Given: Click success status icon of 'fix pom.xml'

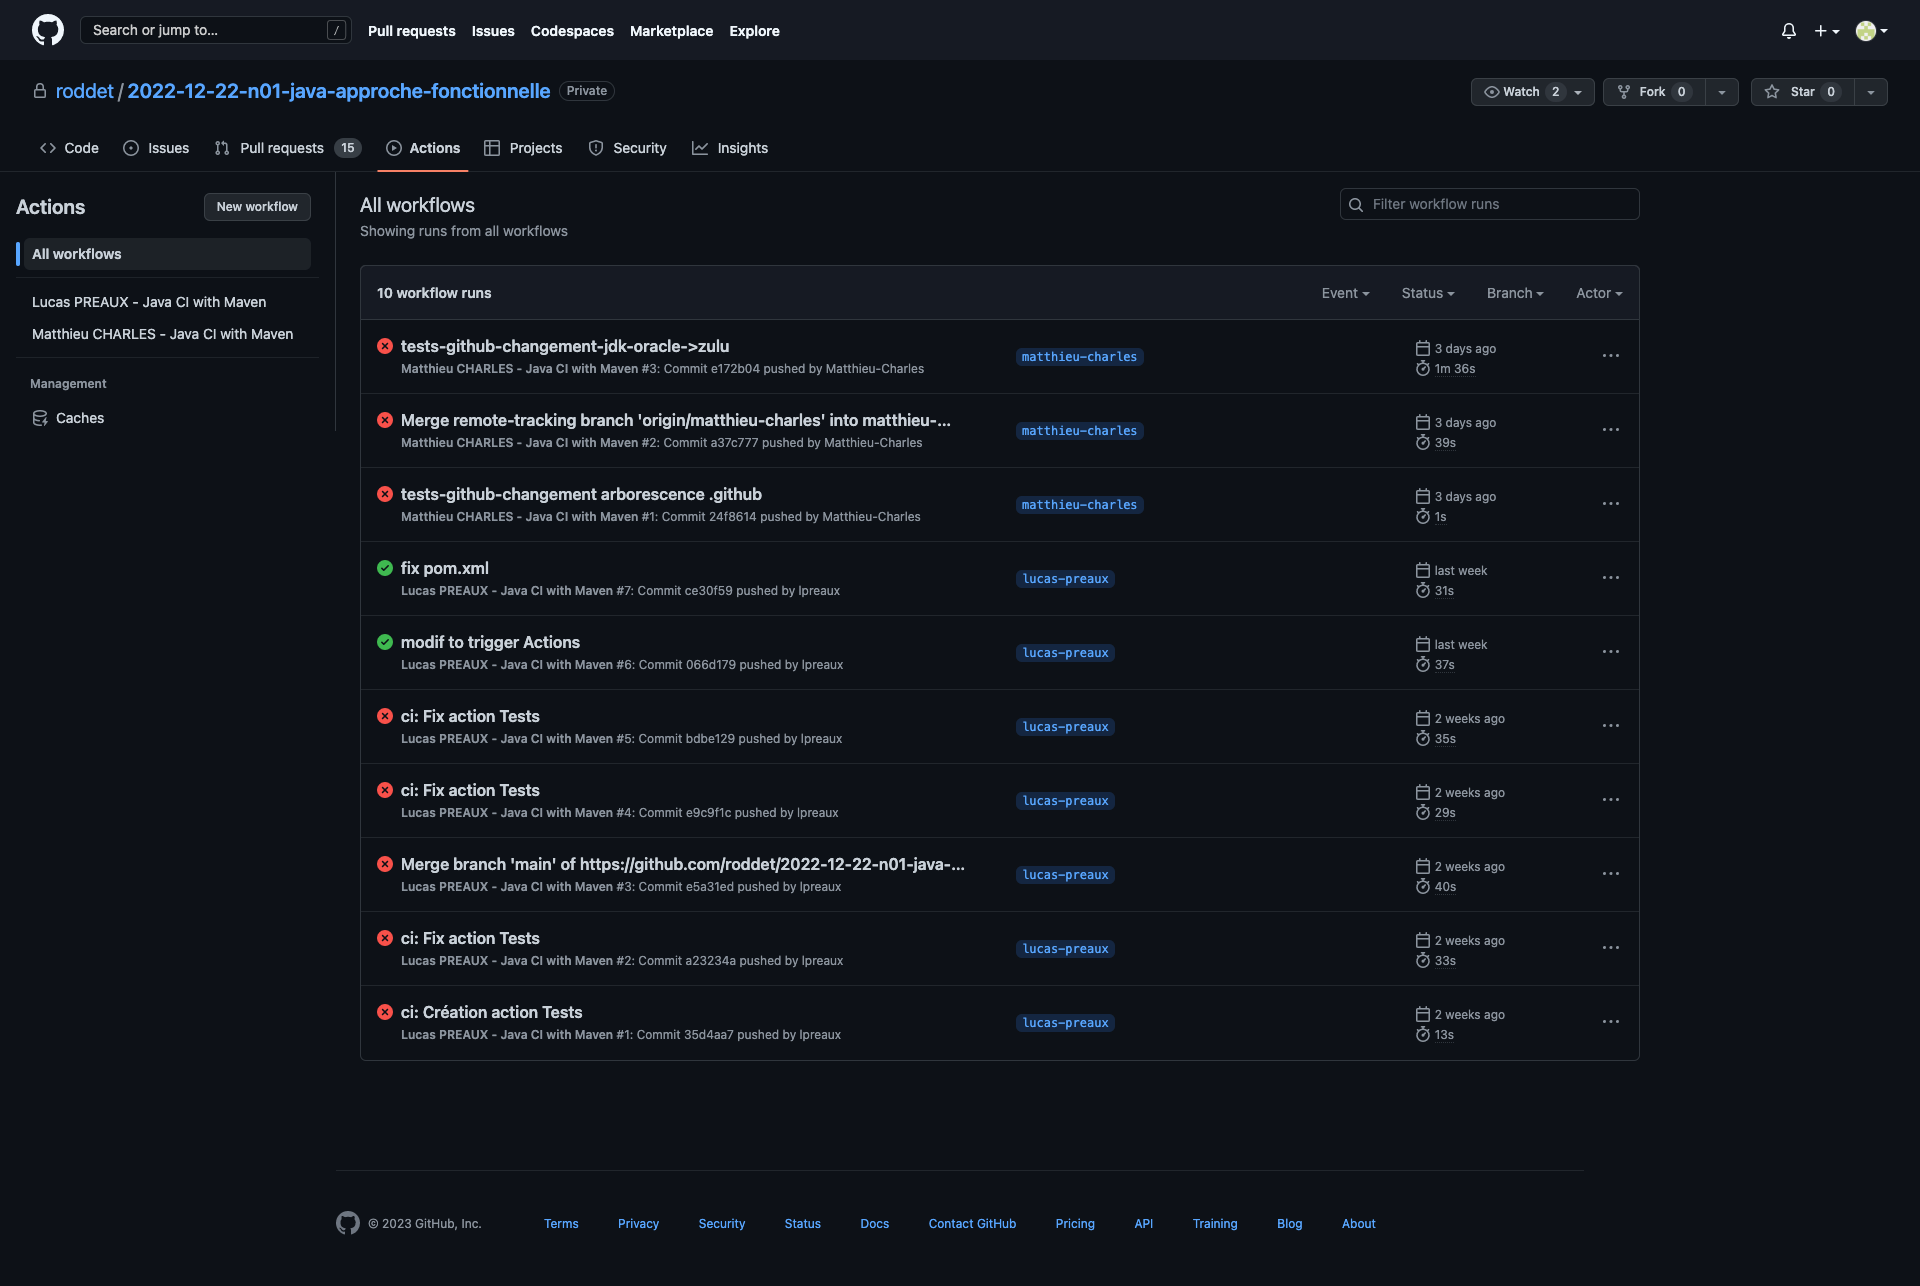Looking at the screenshot, I should [385, 568].
